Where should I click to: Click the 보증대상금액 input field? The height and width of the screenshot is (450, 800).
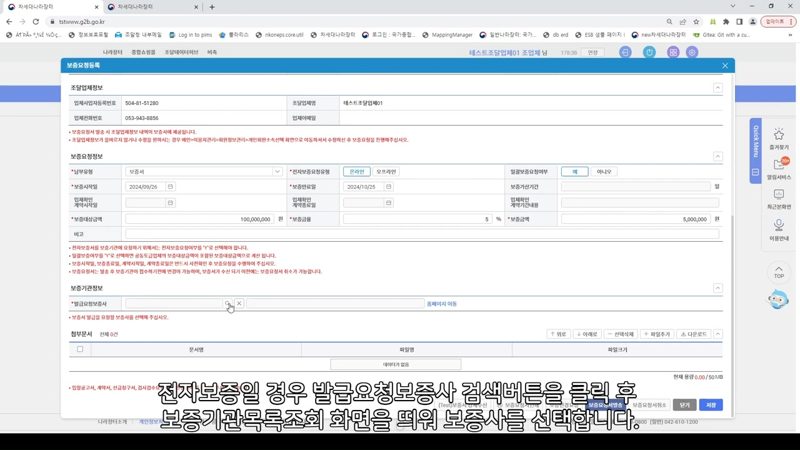tap(199, 219)
